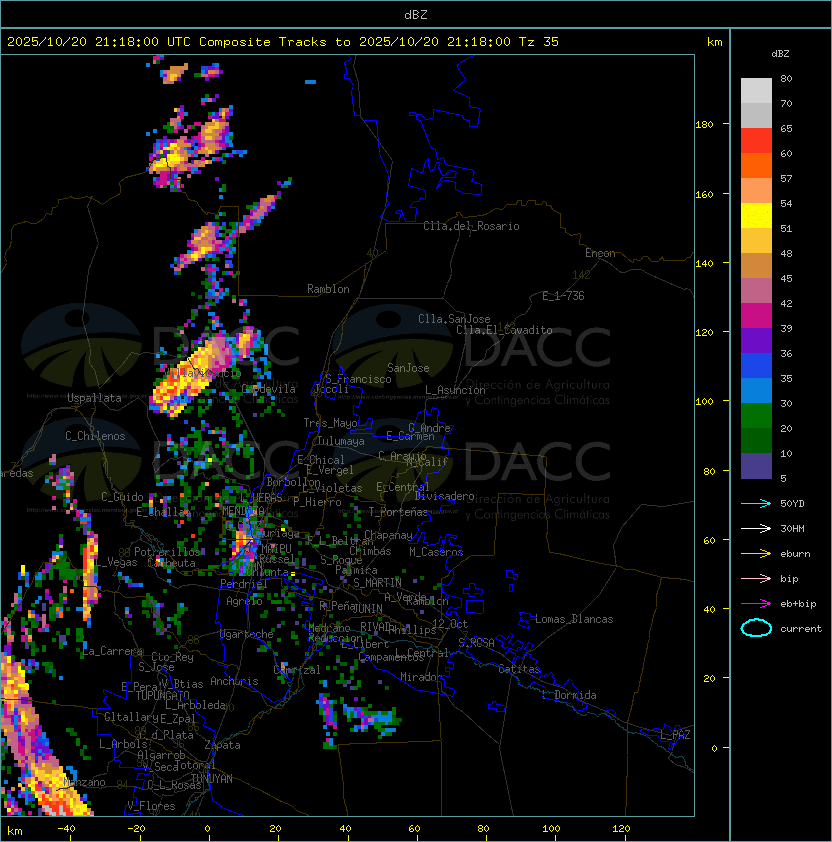The width and height of the screenshot is (832, 842).
Task: Click the Carrizal map label
Action: coord(297,670)
